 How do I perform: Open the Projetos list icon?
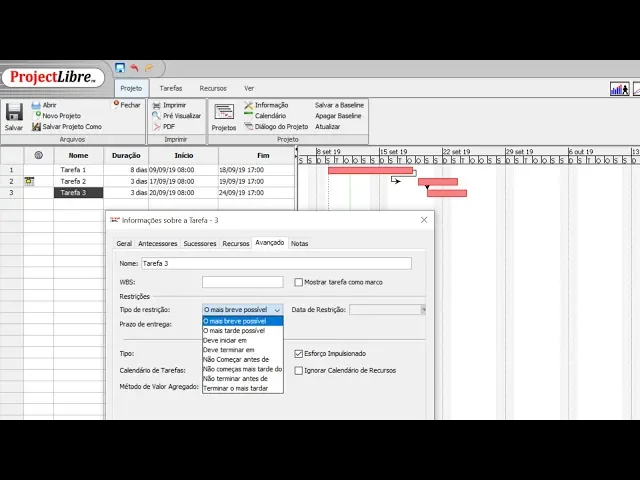point(224,112)
